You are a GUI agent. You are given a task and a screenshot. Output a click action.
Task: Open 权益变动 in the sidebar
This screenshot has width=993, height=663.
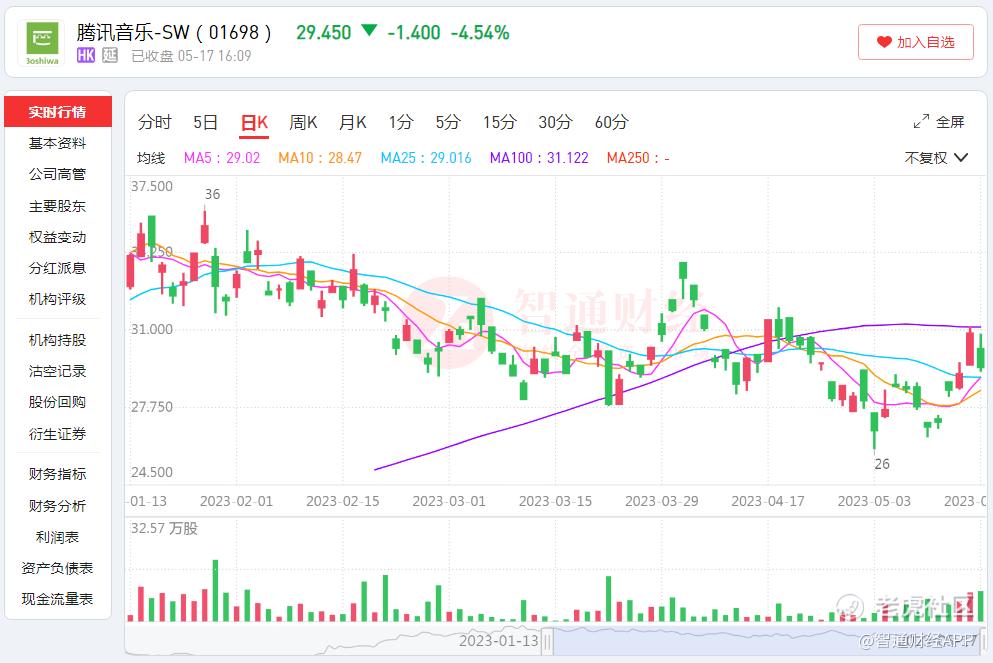coord(58,237)
